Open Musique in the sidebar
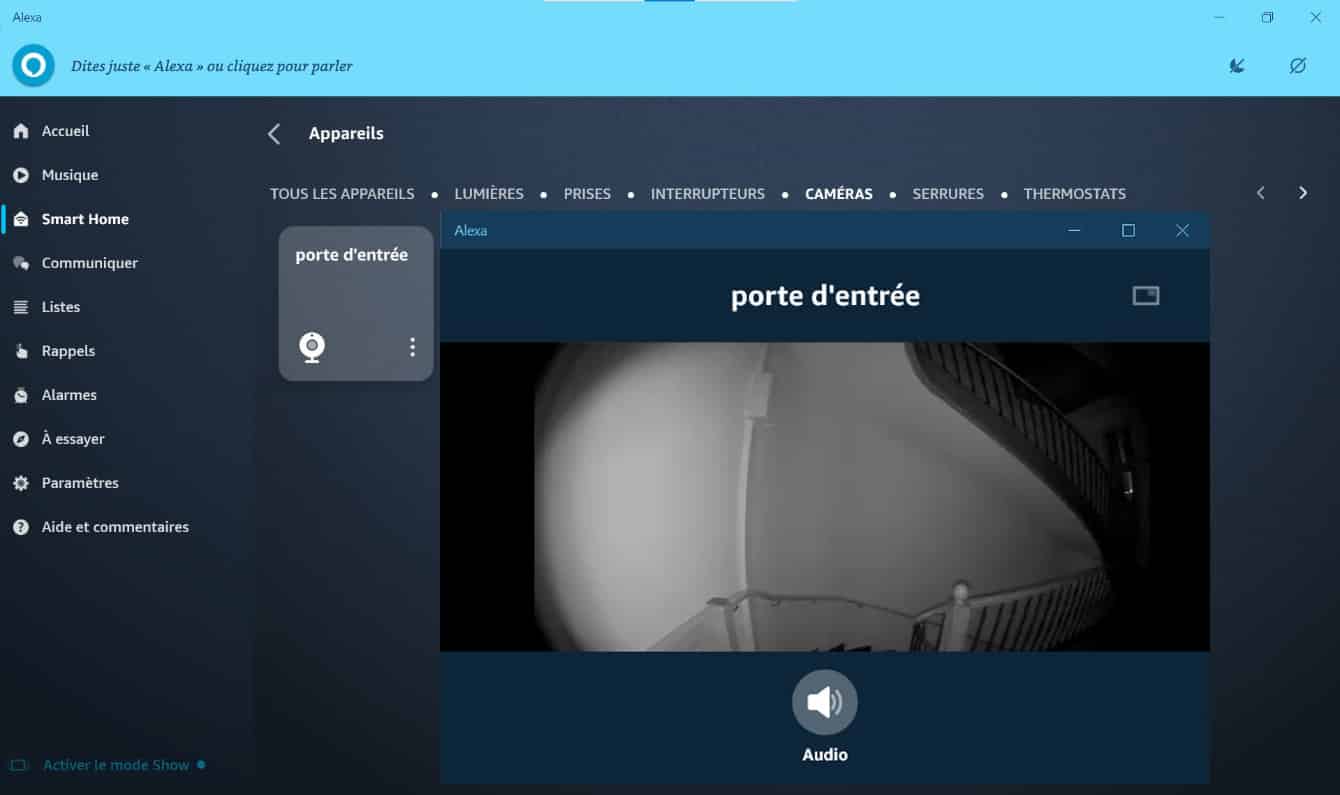The width and height of the screenshot is (1340, 795). (69, 175)
